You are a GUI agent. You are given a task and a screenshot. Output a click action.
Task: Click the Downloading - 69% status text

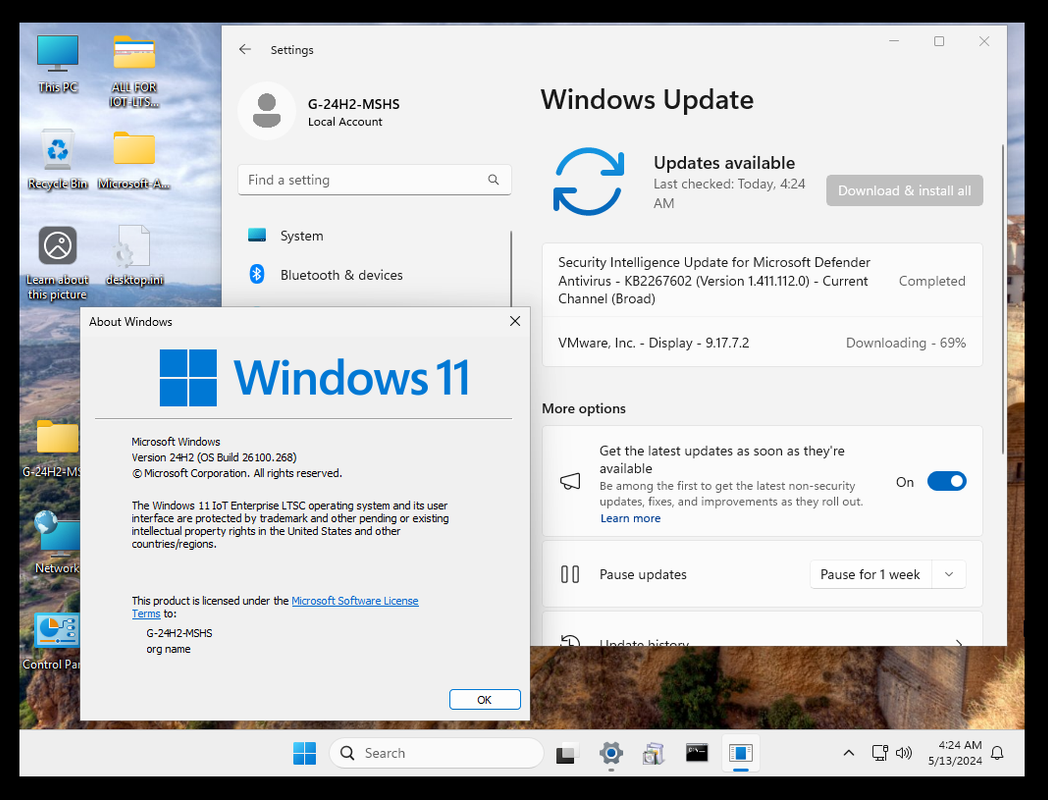point(906,343)
